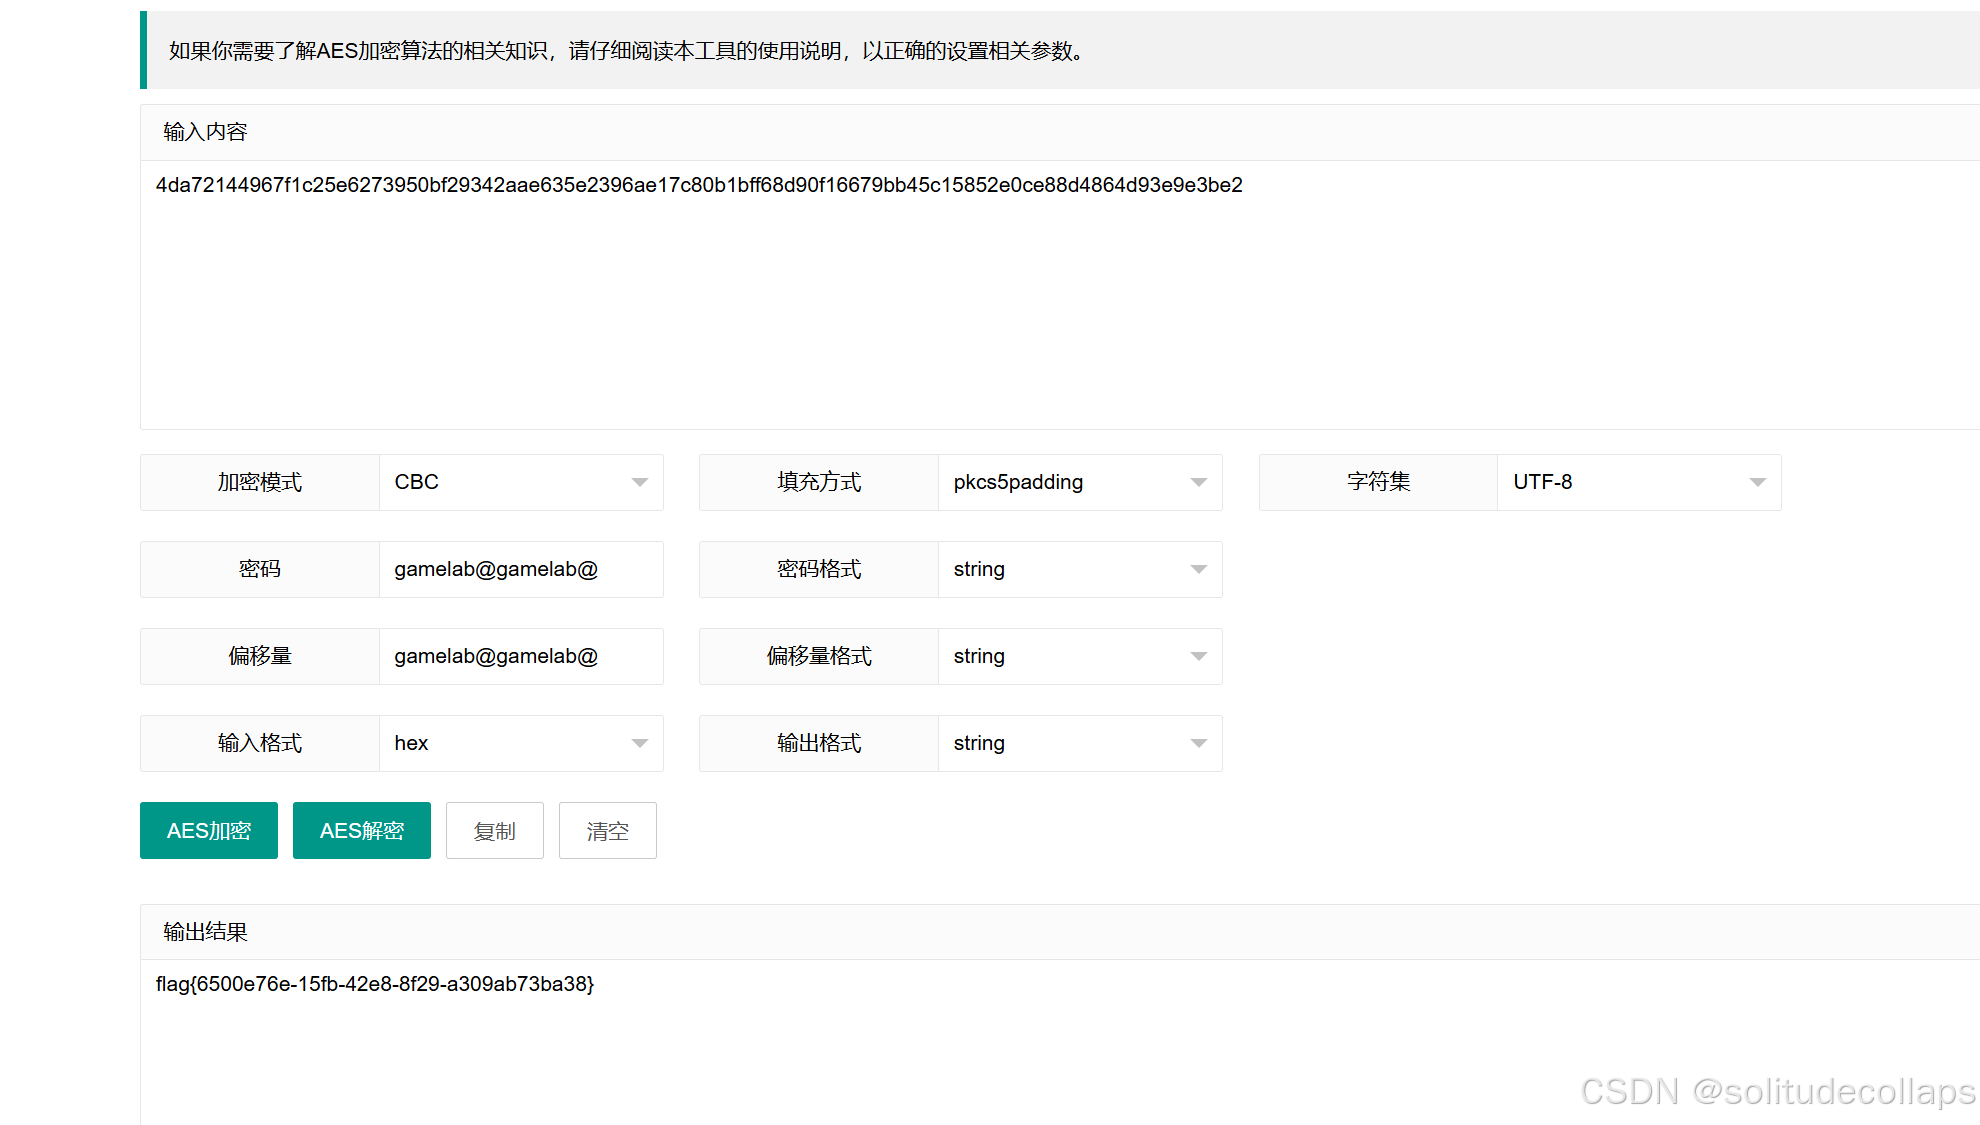Viewport: 1980px width, 1125px height.
Task: Click the arrow icon of pkcs5padding selector
Action: 1198,482
